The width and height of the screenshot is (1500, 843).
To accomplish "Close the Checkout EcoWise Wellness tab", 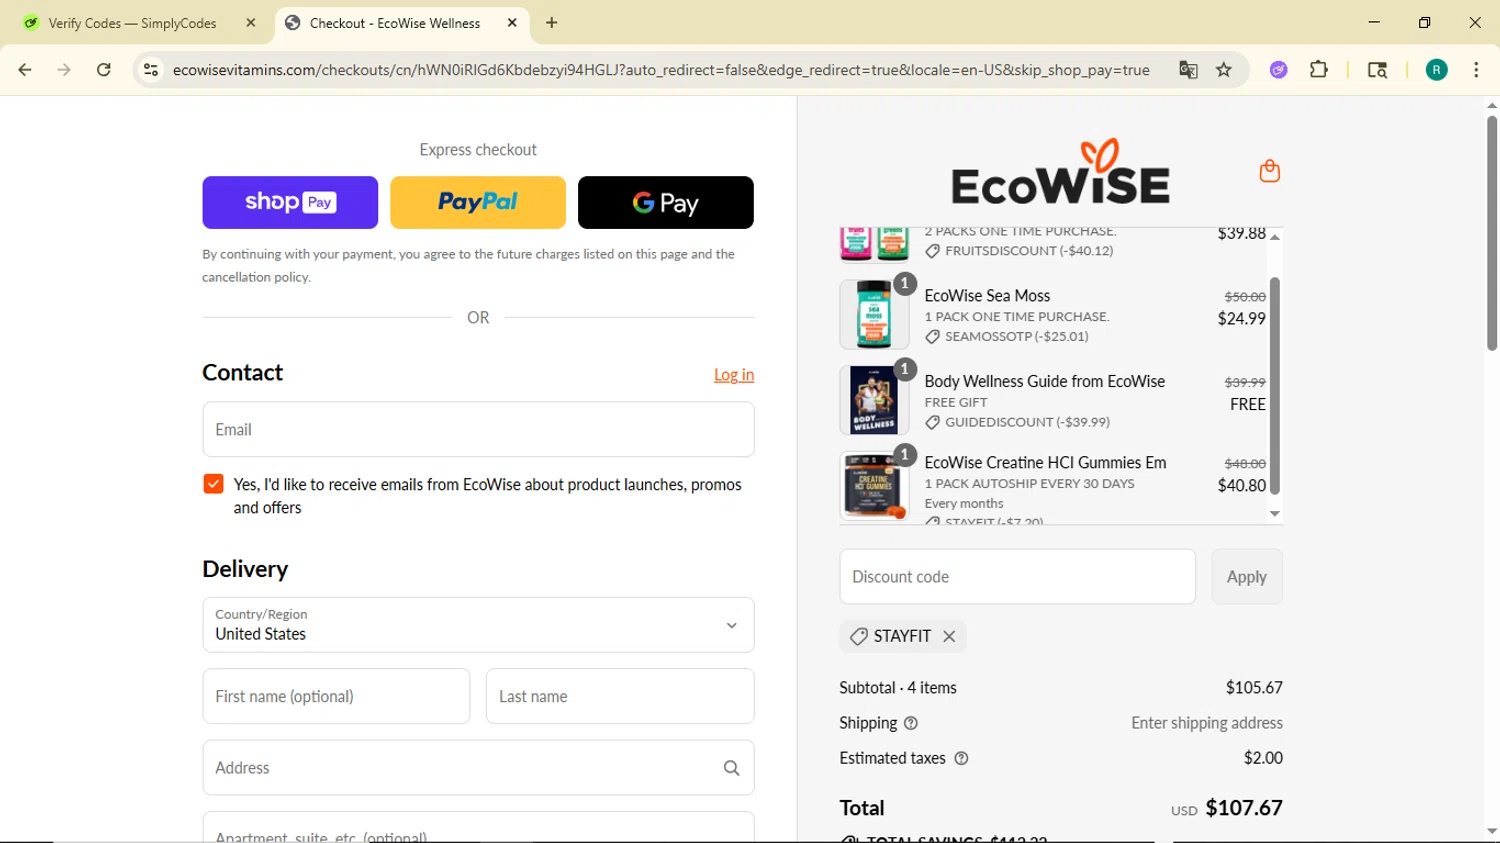I will coord(512,23).
